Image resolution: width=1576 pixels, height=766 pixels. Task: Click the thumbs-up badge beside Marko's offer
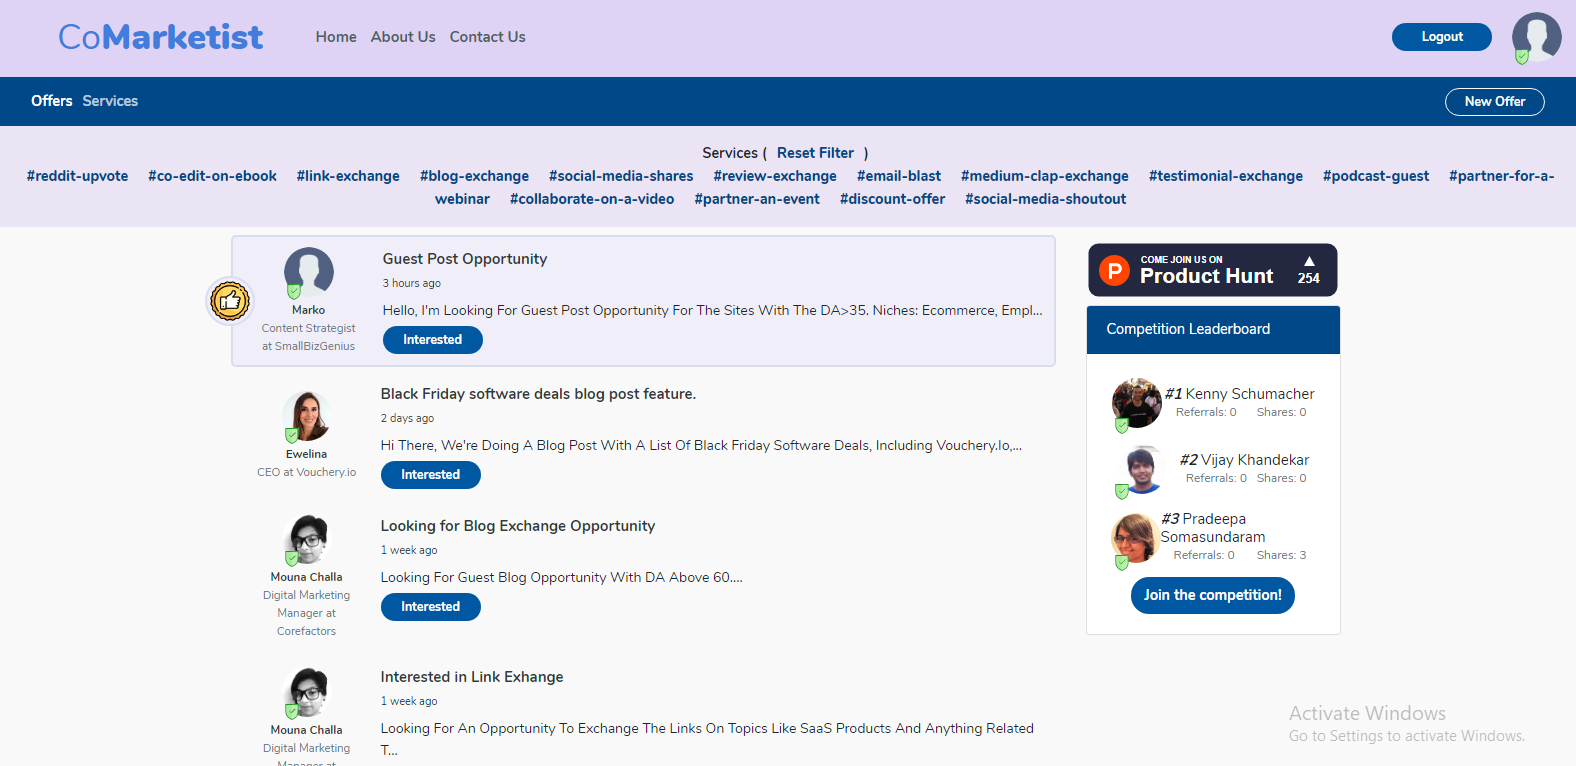coord(230,301)
